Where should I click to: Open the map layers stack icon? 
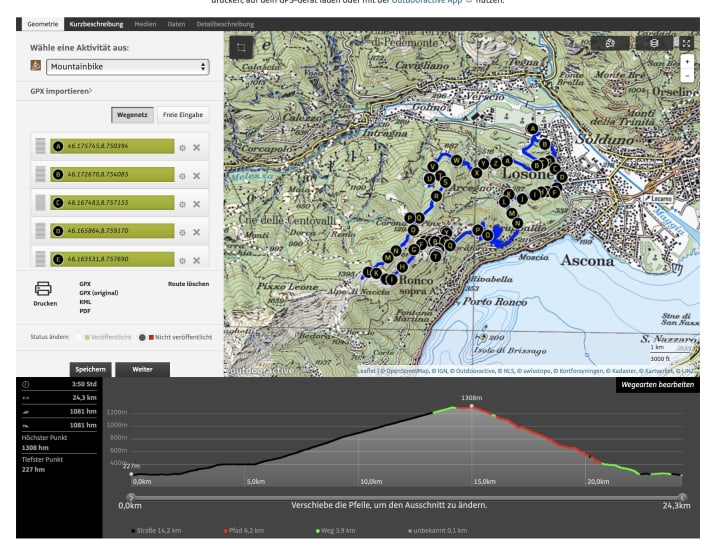tap(653, 43)
